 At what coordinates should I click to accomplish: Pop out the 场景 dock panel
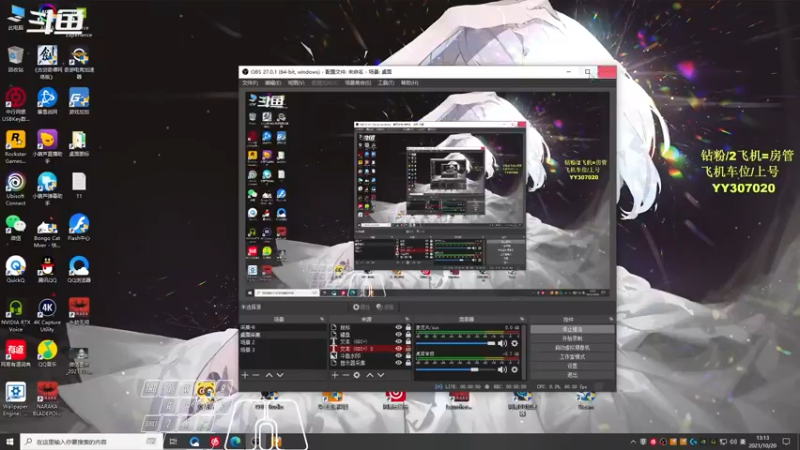tap(322, 319)
